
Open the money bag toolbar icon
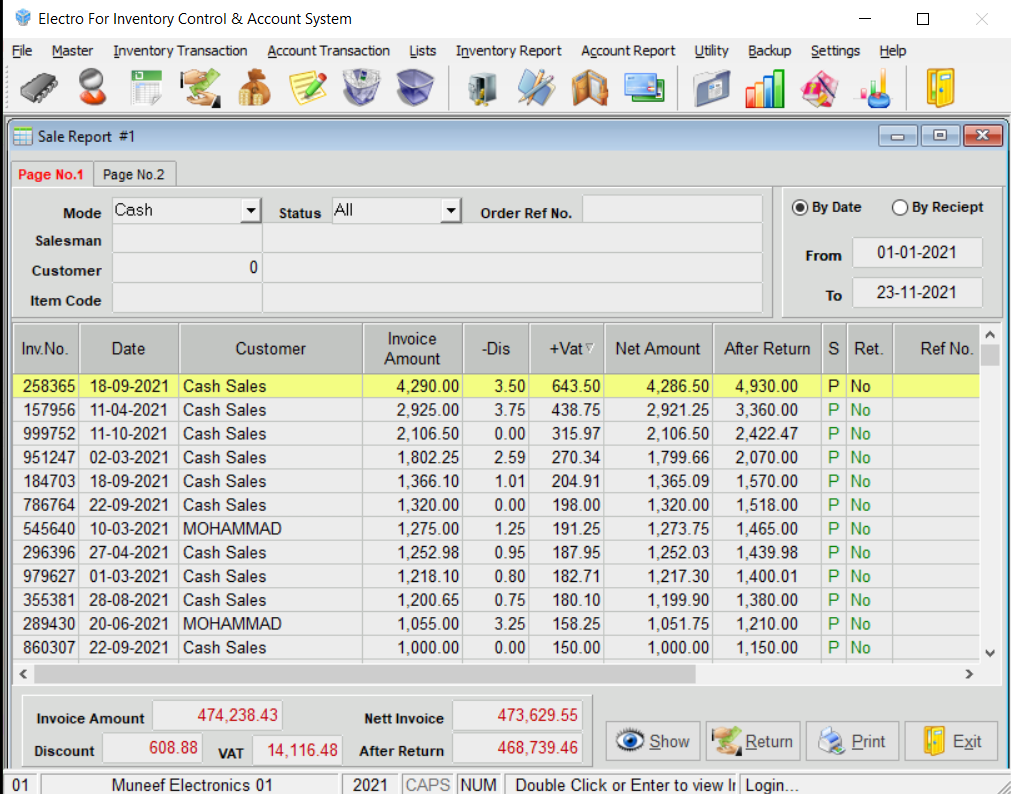coord(254,88)
